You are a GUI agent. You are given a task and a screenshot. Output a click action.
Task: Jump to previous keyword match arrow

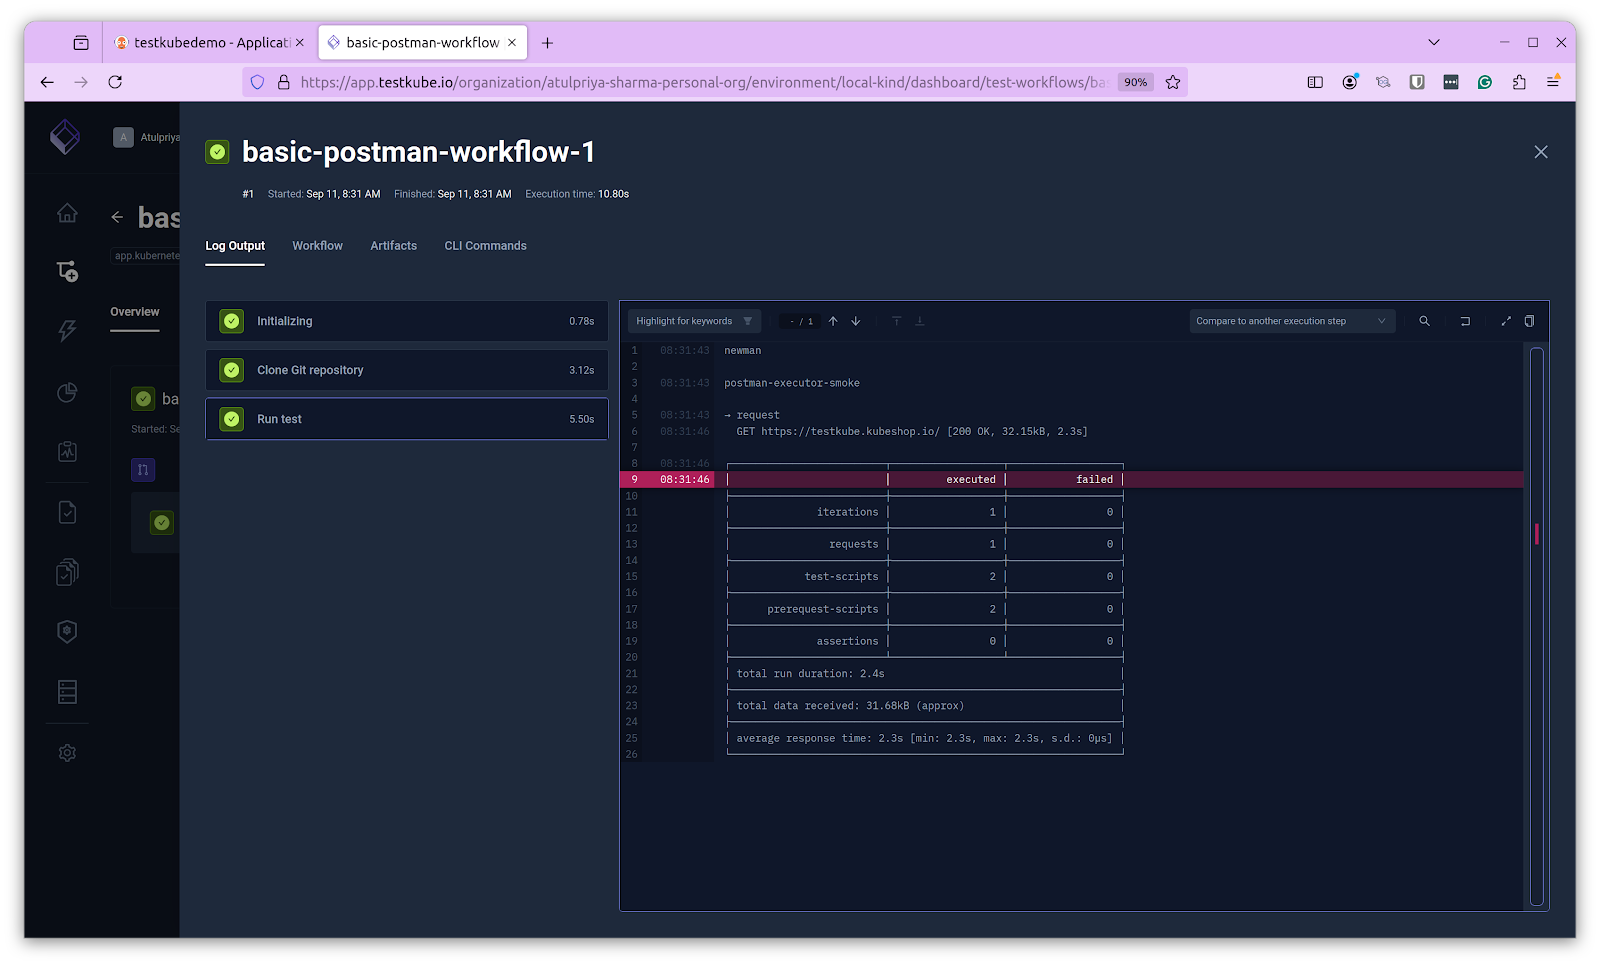(833, 321)
